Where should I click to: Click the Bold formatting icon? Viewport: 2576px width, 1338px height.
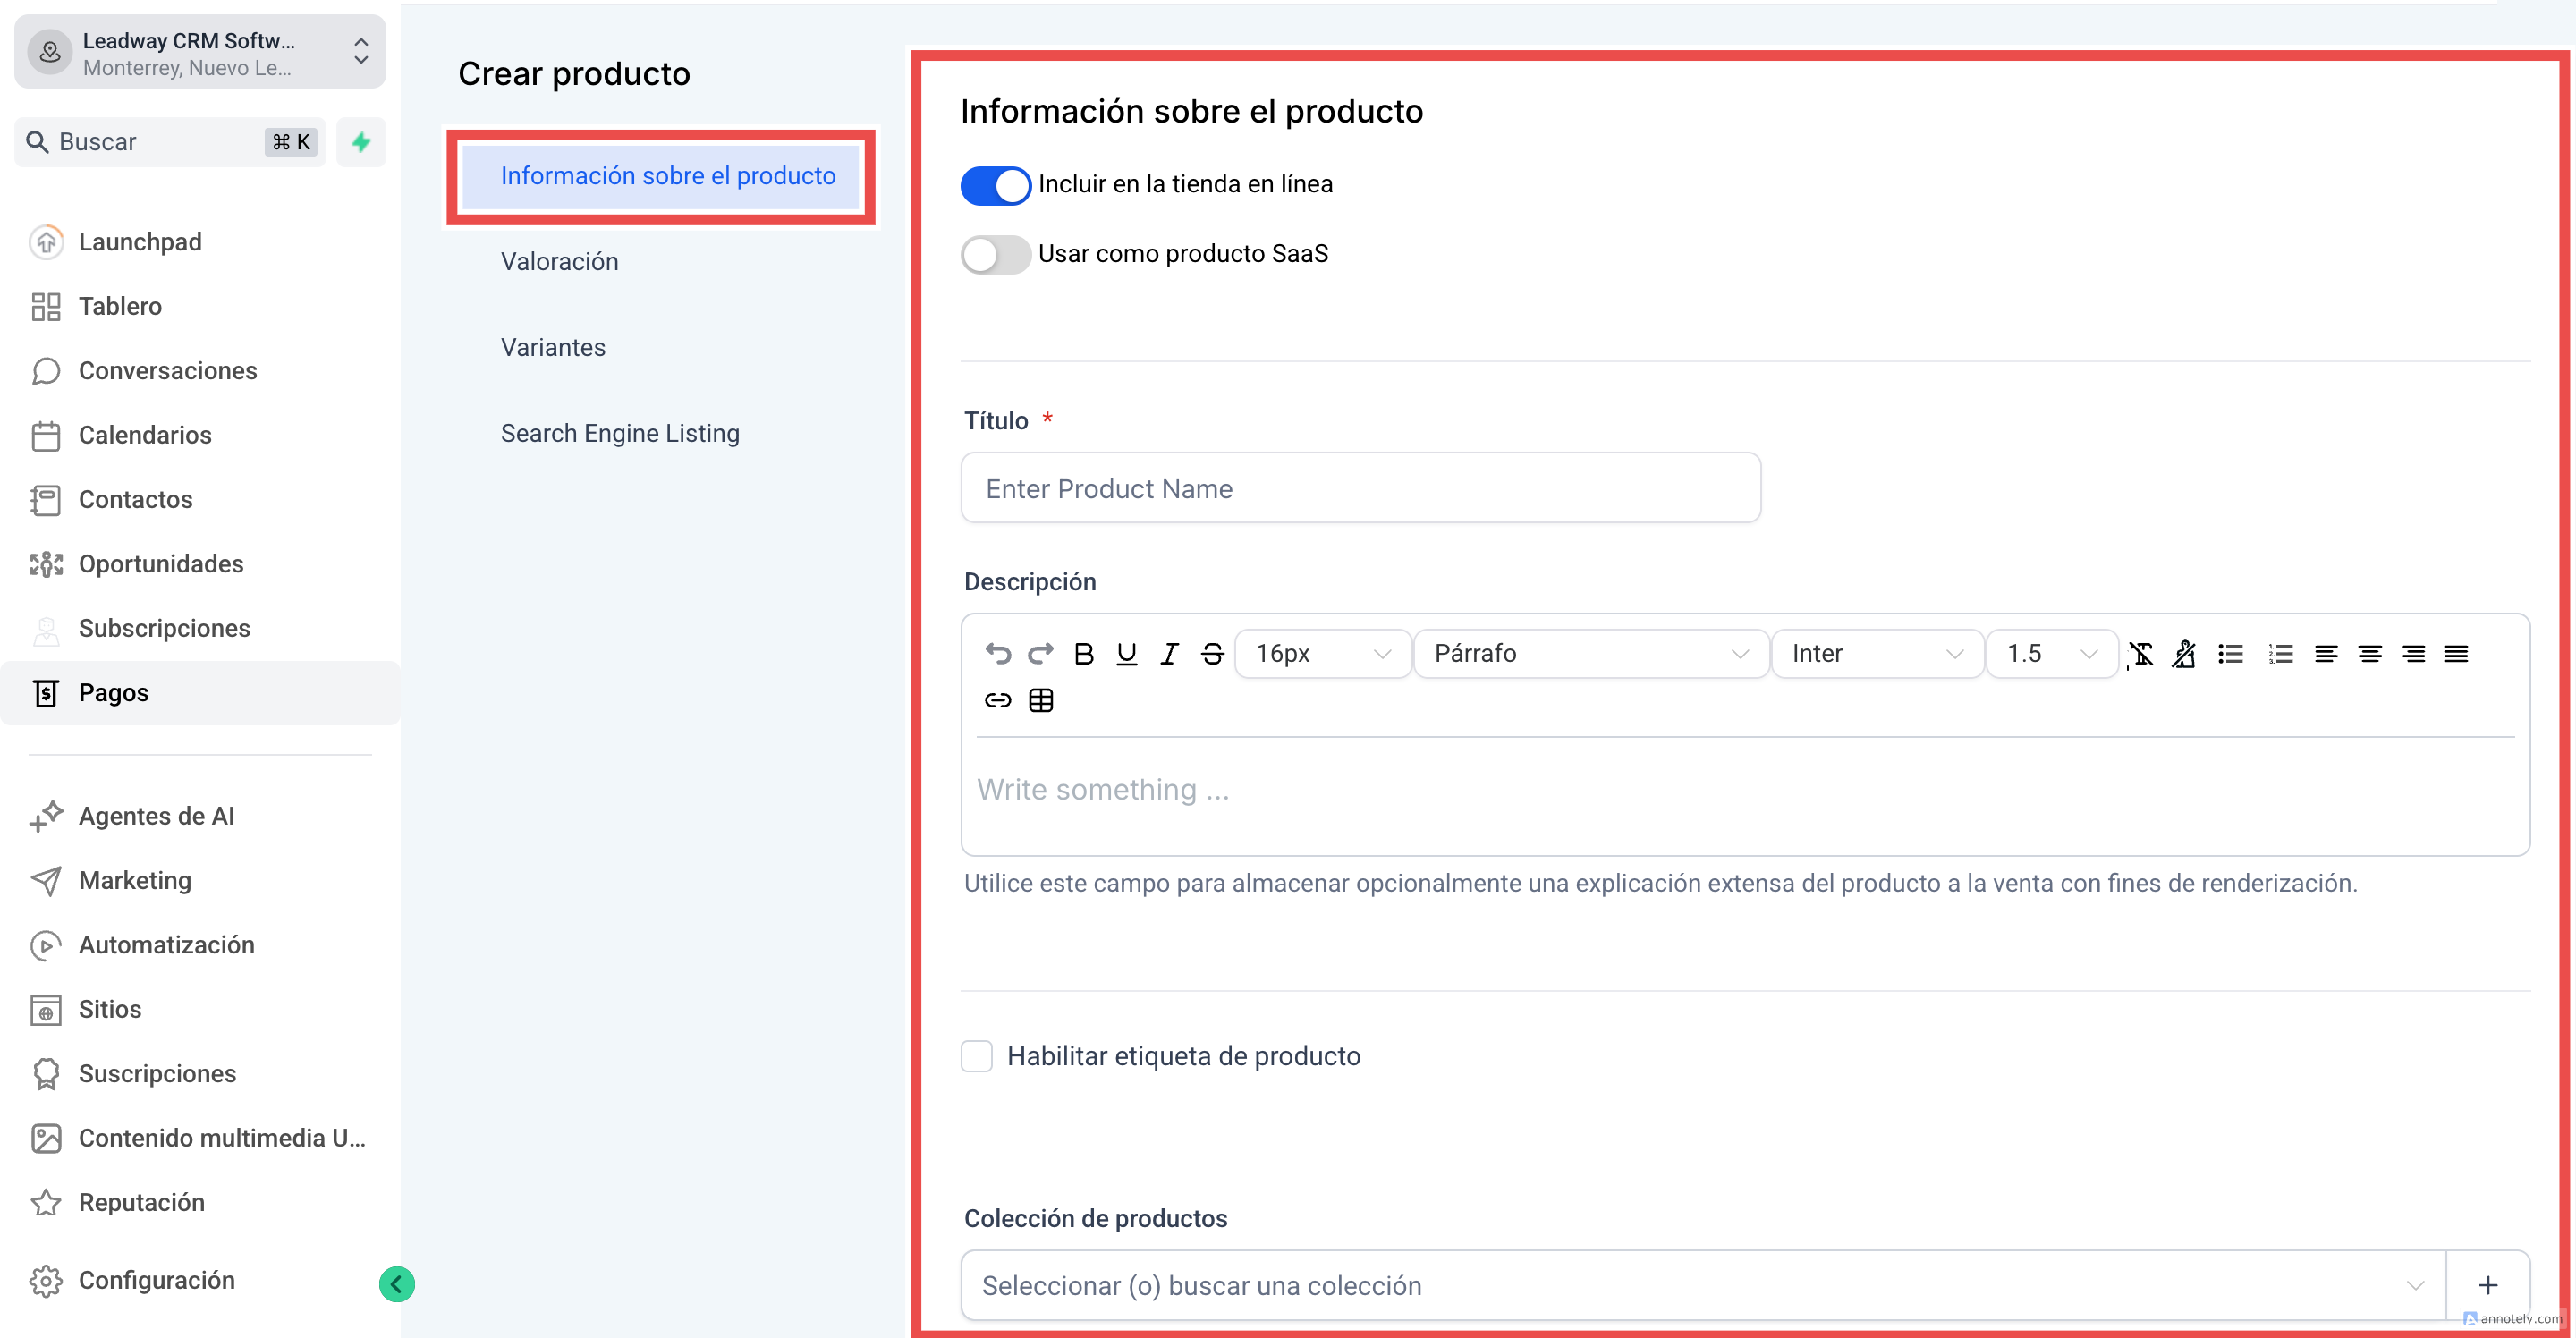pos(1083,654)
